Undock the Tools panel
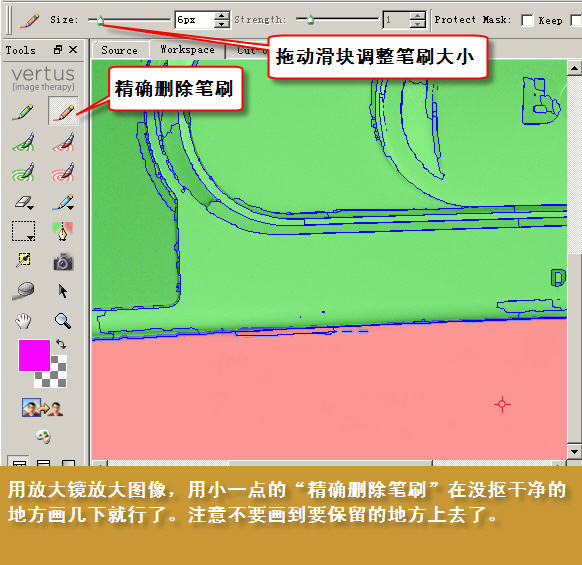The width and height of the screenshot is (582, 565). [58, 49]
